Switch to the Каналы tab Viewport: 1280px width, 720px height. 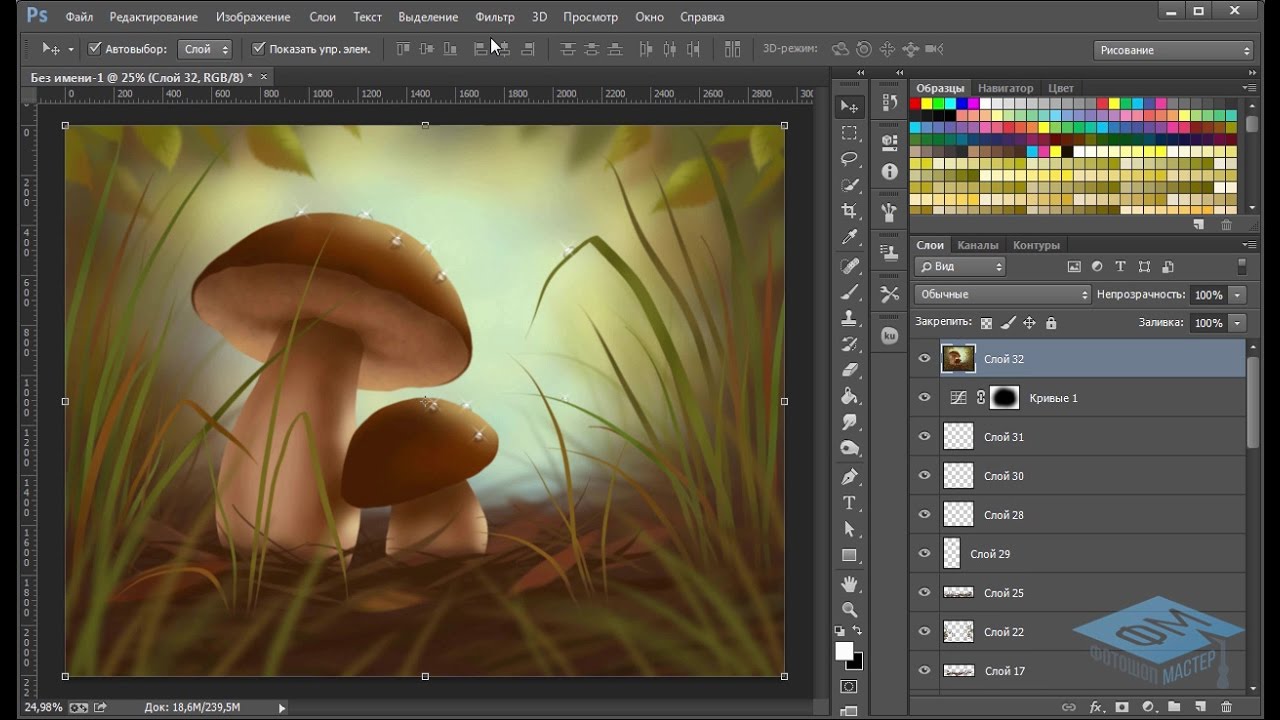pos(977,245)
